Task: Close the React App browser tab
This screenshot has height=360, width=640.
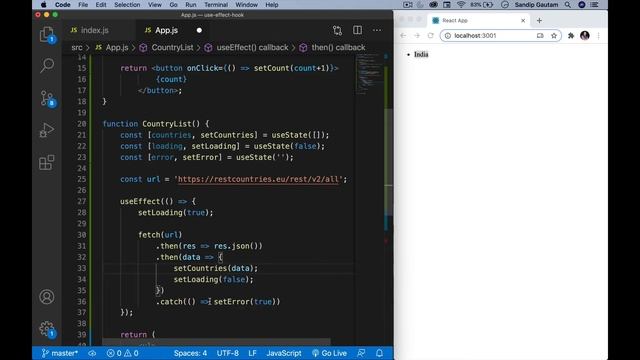Action: [523, 20]
